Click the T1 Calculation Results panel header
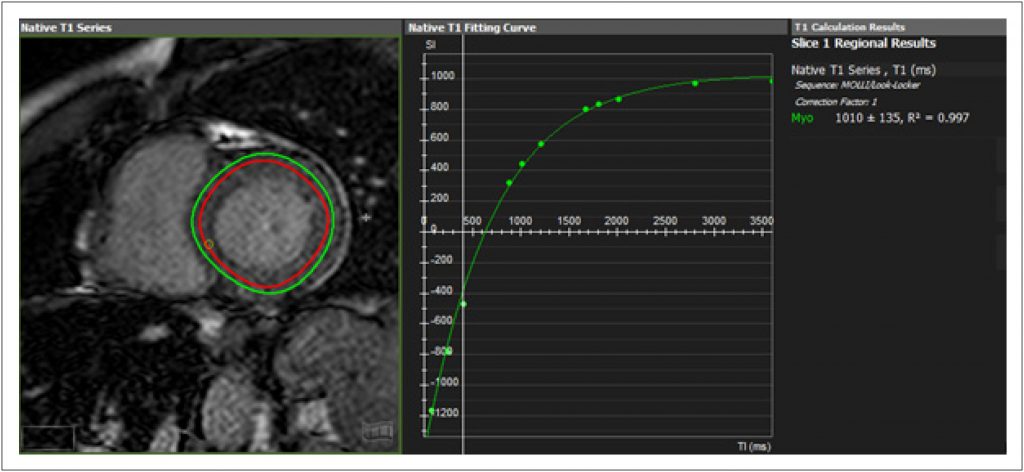1024x472 pixels. pyautogui.click(x=898, y=27)
